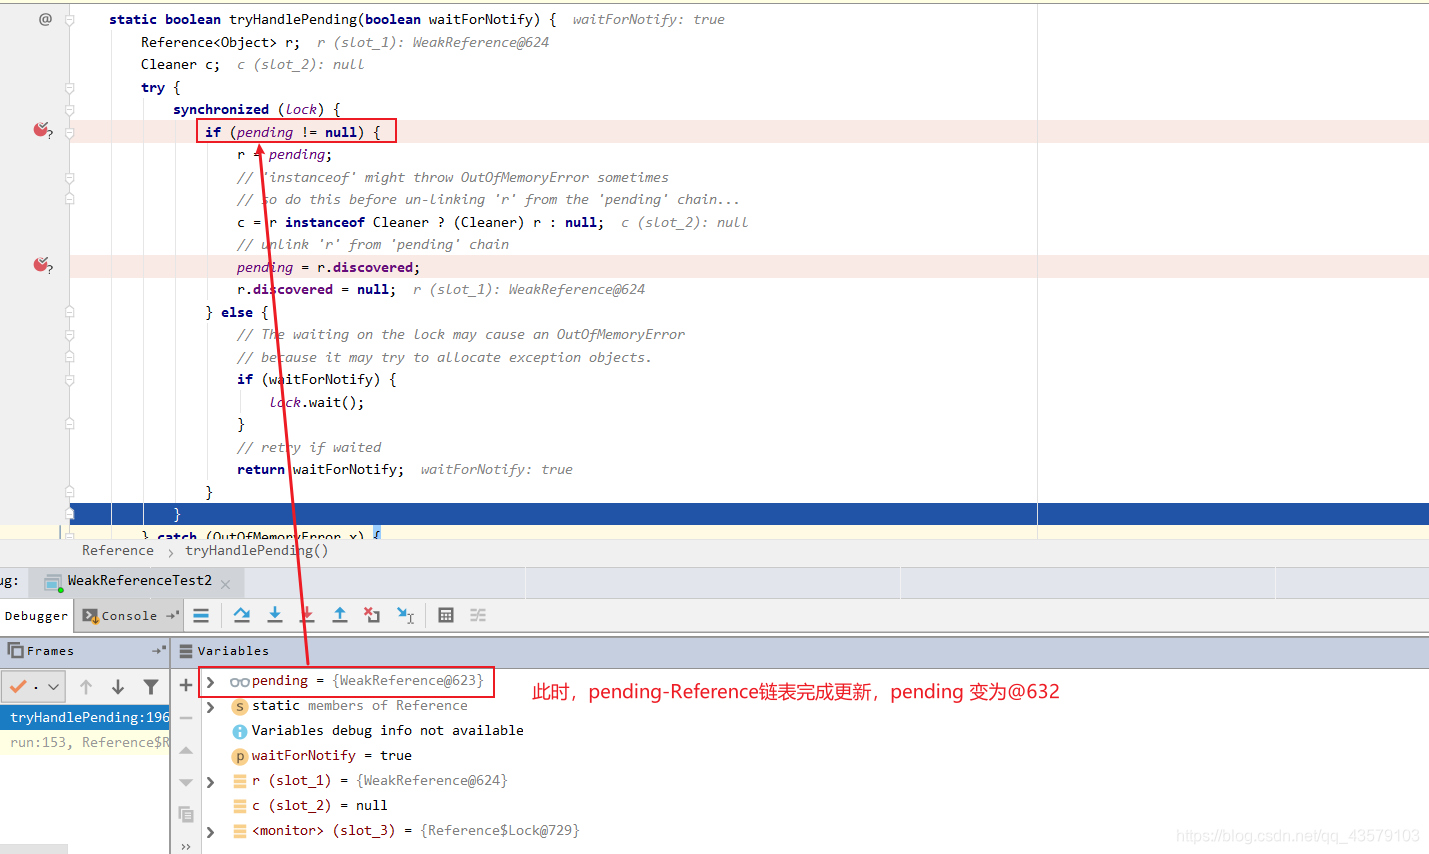The width and height of the screenshot is (1429, 854).
Task: Toggle breakpoint on 'pending = r.discovered' line
Action: click(42, 266)
